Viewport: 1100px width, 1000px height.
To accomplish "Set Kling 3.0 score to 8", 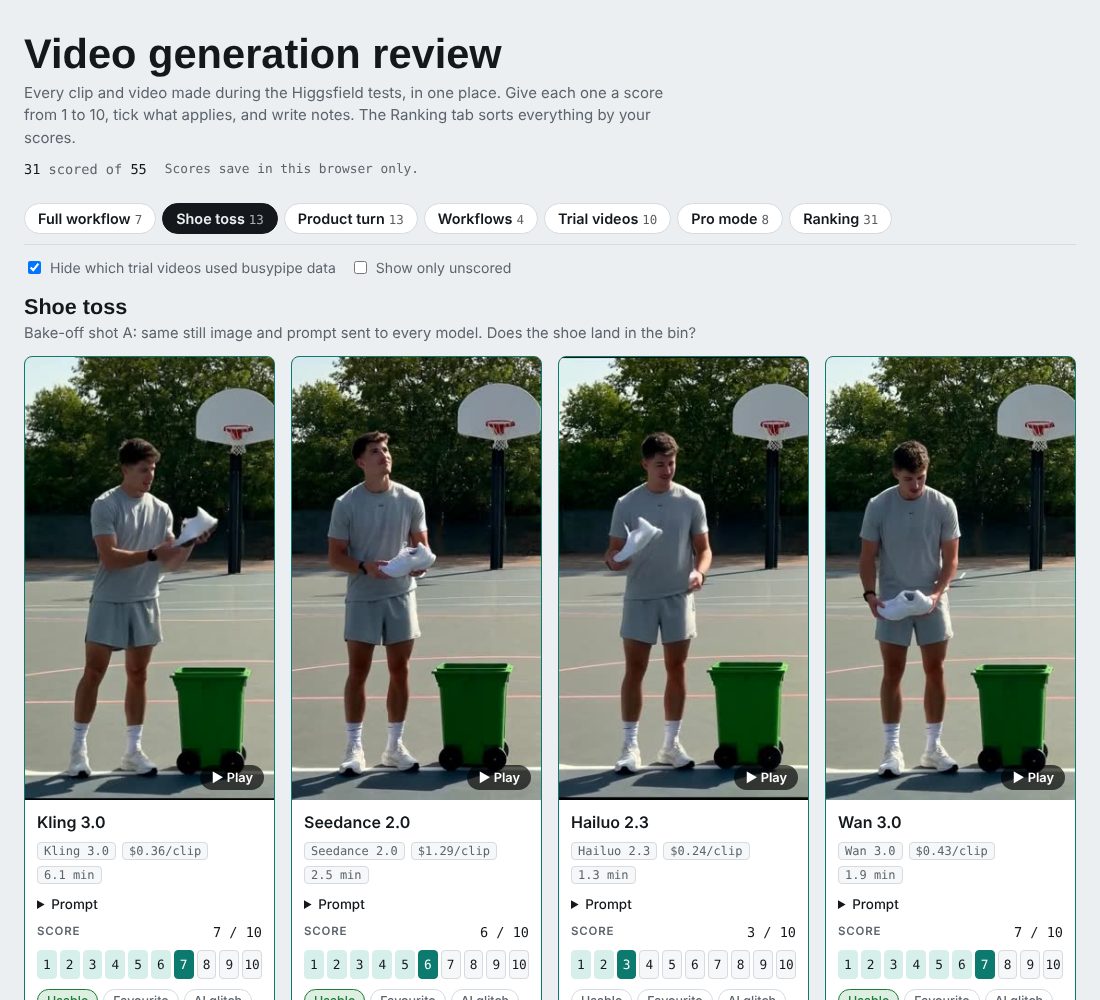I will tap(206, 964).
